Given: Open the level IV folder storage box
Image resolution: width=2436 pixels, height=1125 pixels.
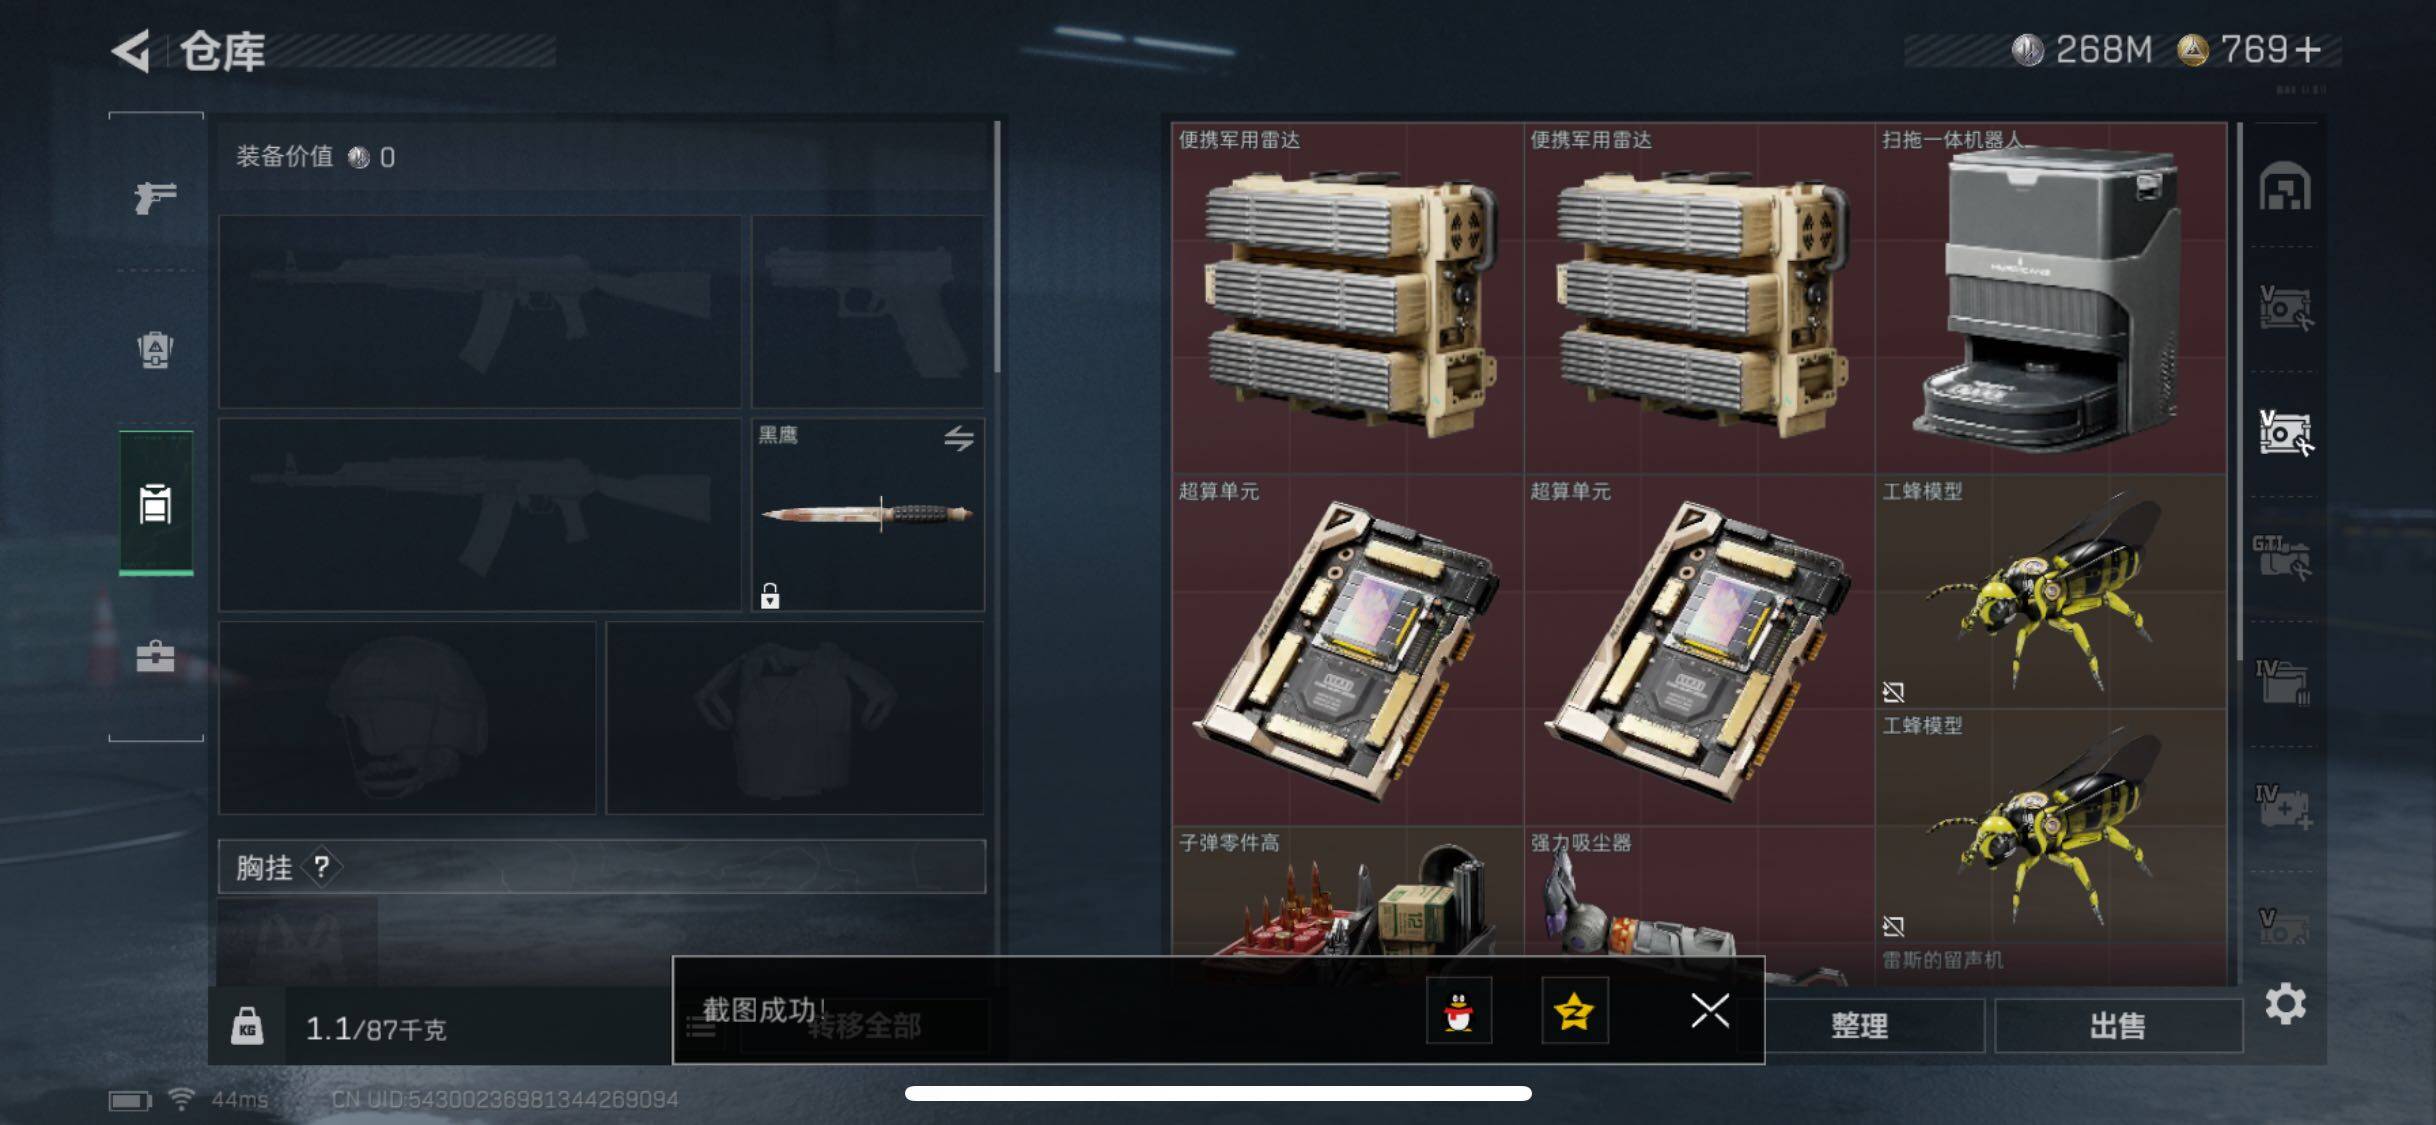Looking at the screenshot, I should (2283, 682).
